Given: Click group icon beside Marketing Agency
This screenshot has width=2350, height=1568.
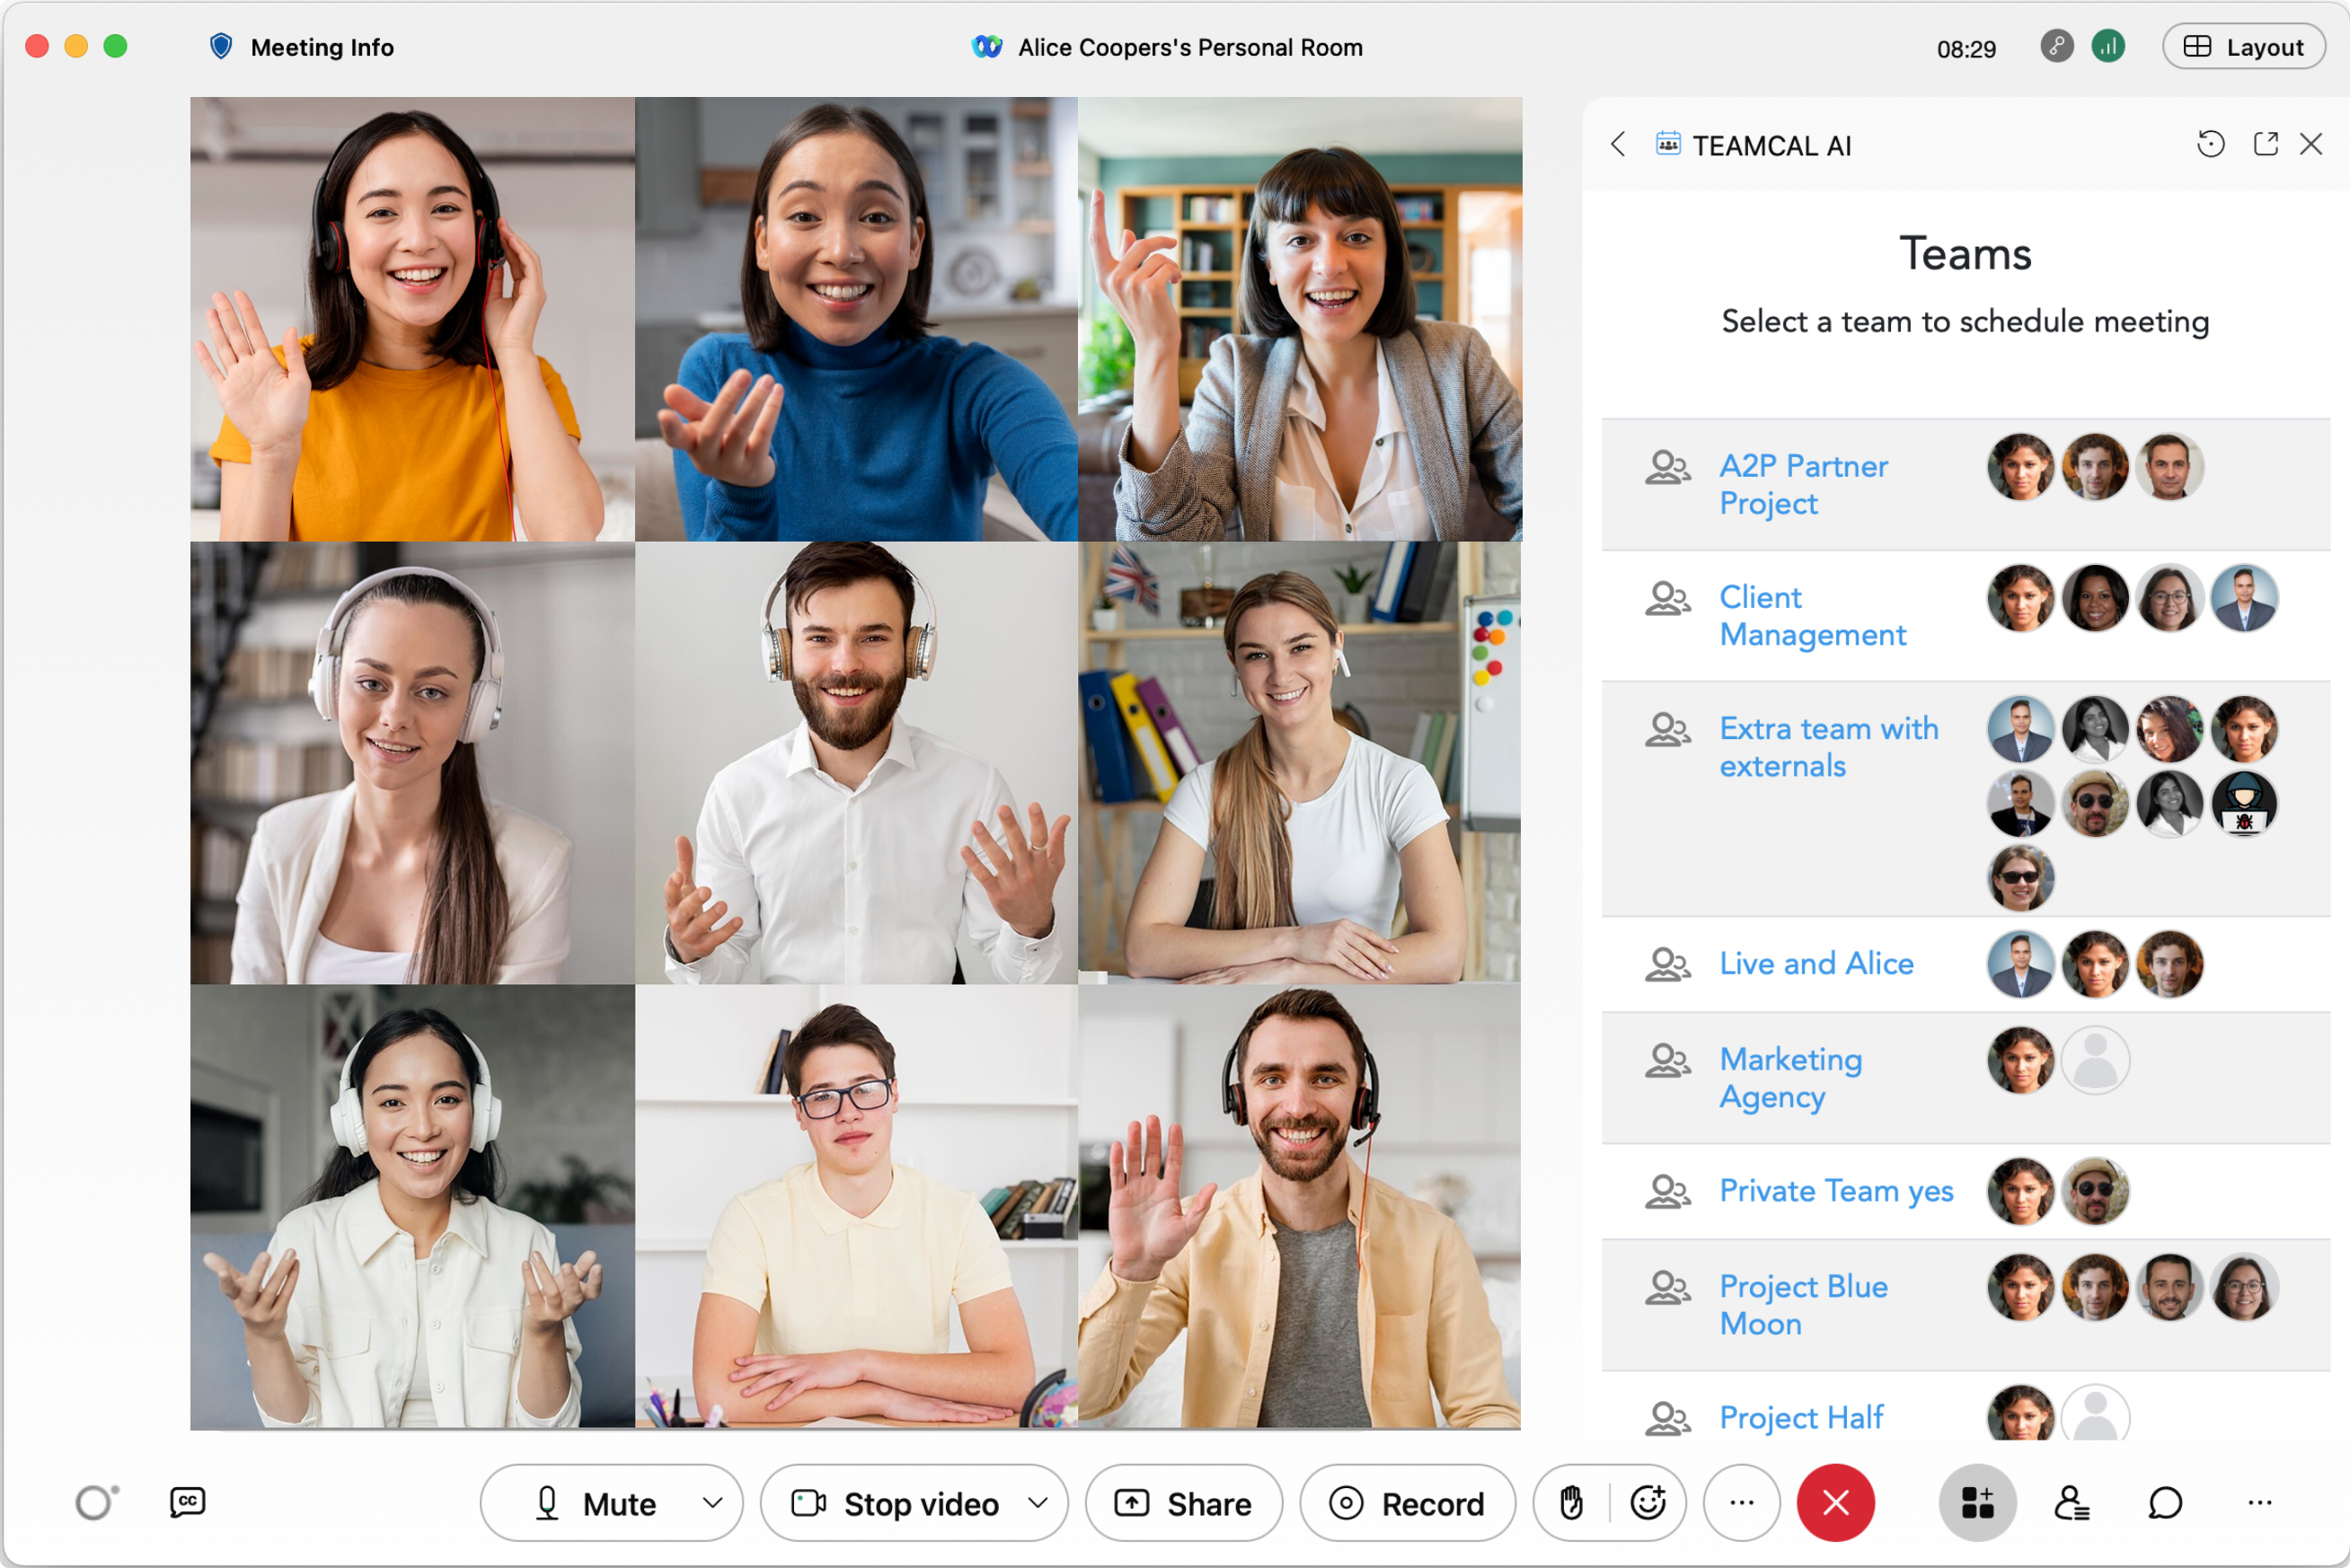Looking at the screenshot, I should [1667, 1060].
